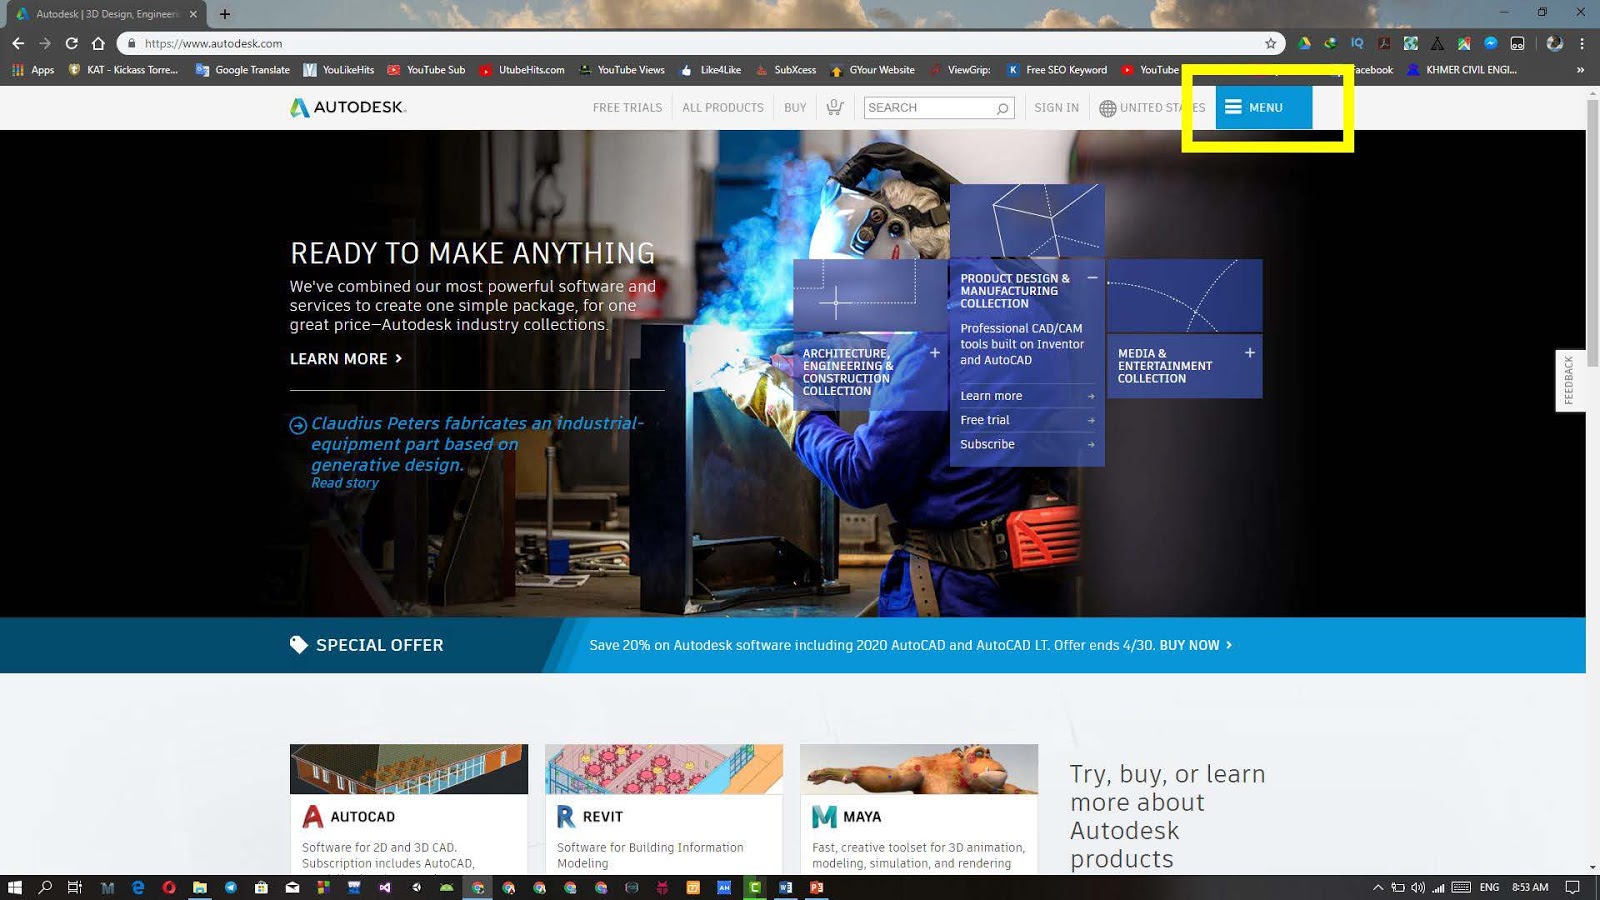
Task: Open the Chrome three-dot menu
Action: (x=1582, y=43)
